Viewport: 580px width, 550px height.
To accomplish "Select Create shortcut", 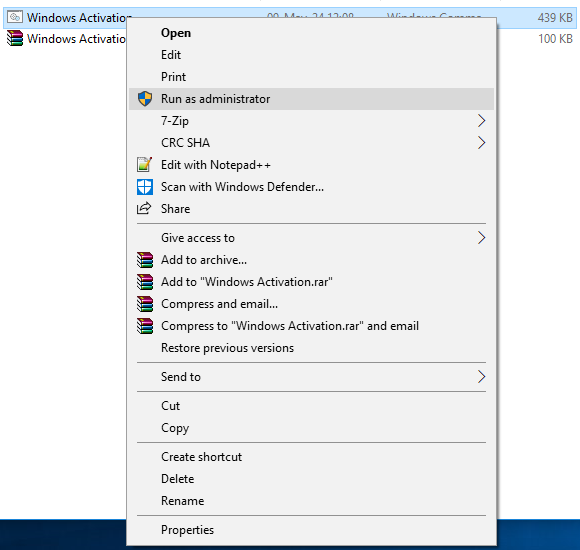I will coord(311,457).
